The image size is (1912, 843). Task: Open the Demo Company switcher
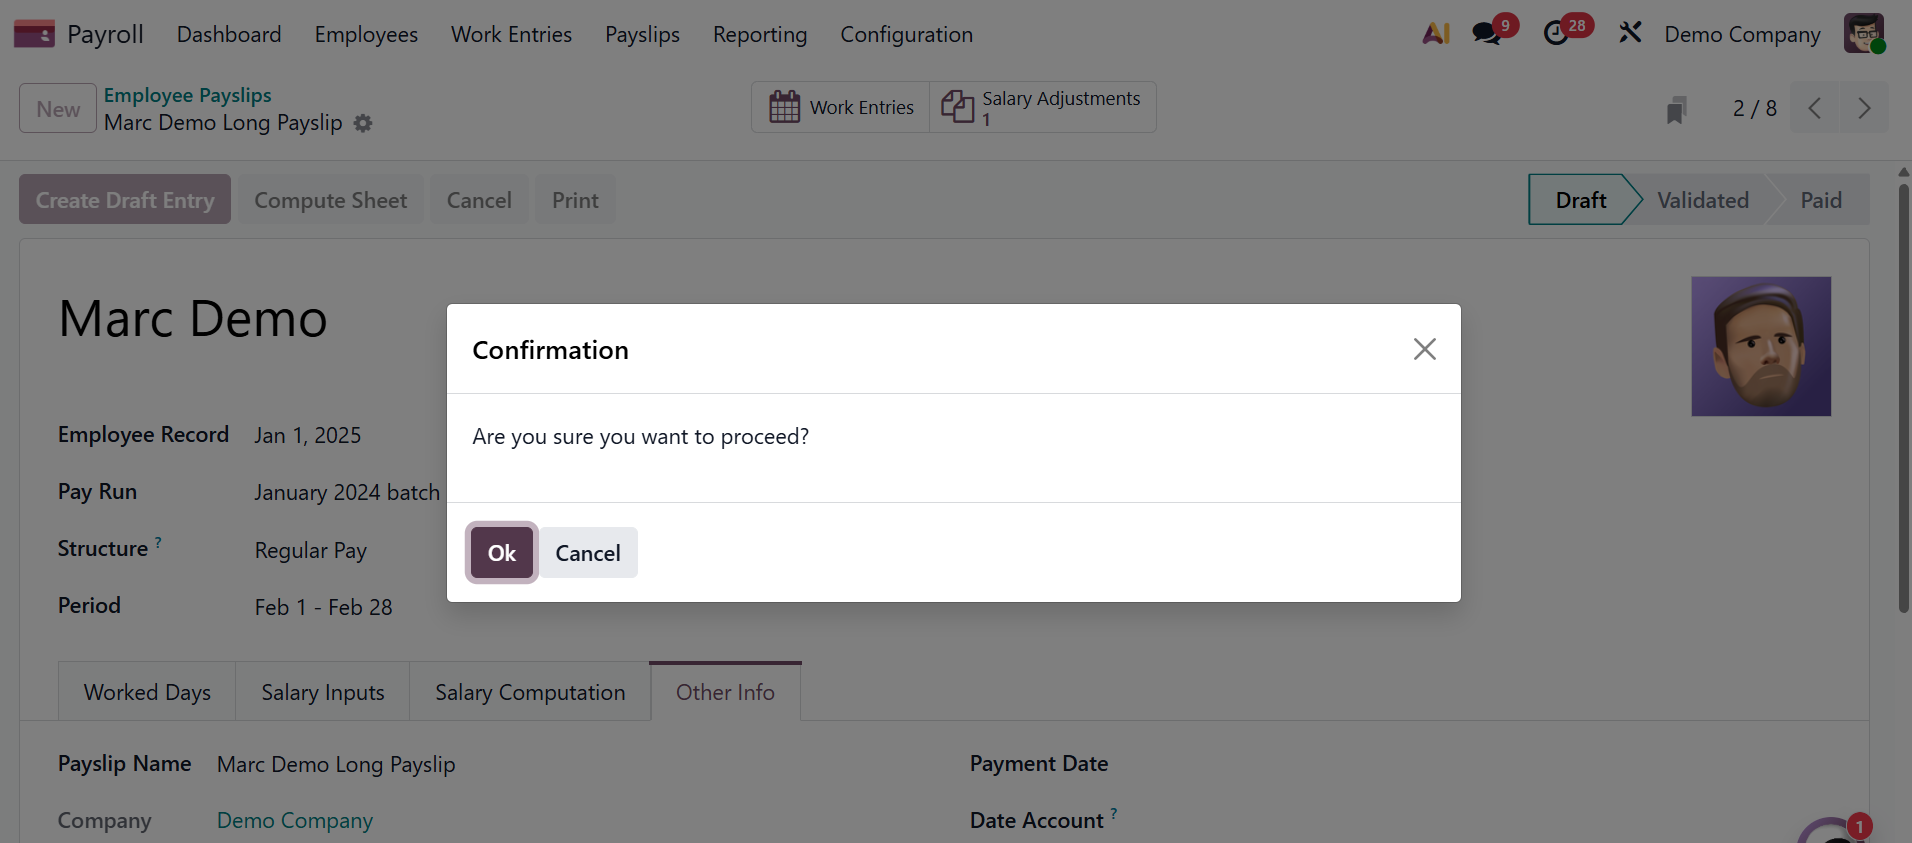1742,35
